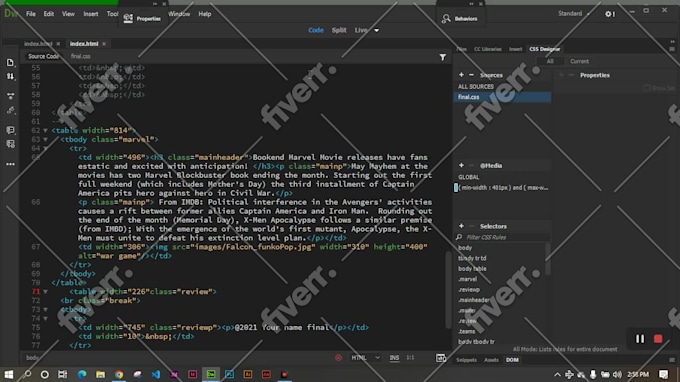
Task: Select the .mainheader selector
Action: coord(474,300)
